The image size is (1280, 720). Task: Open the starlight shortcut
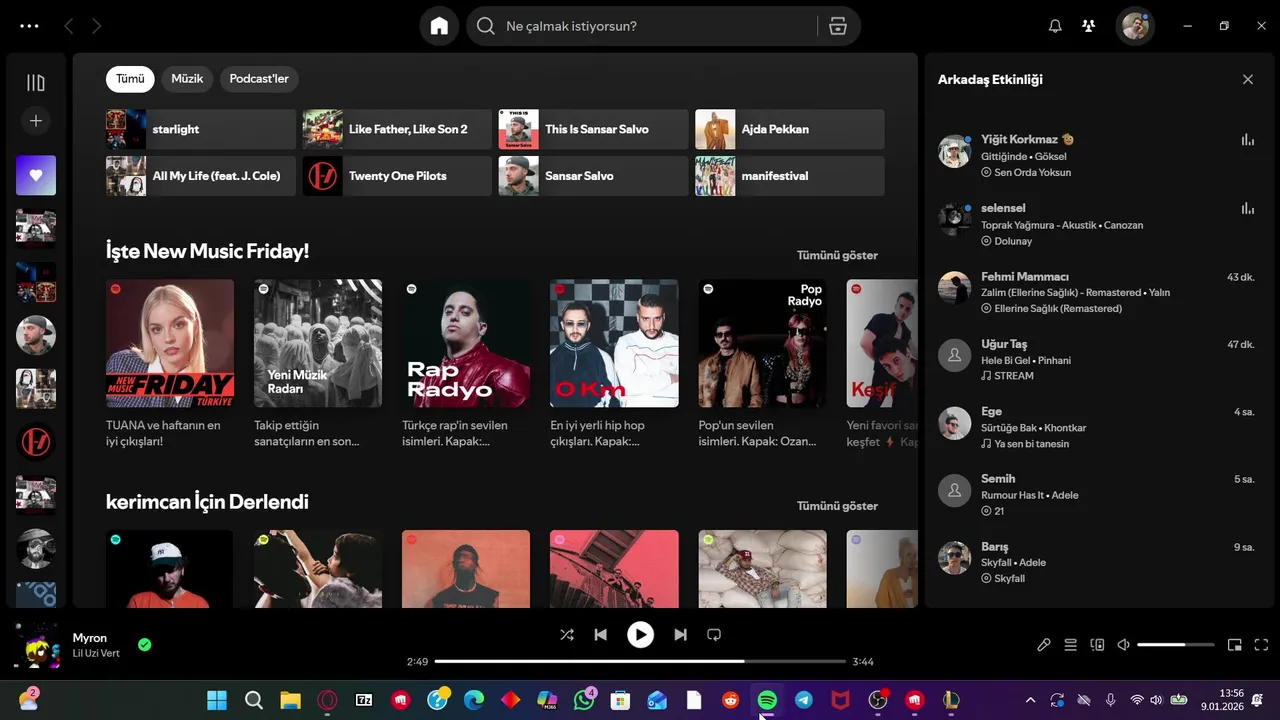201,129
